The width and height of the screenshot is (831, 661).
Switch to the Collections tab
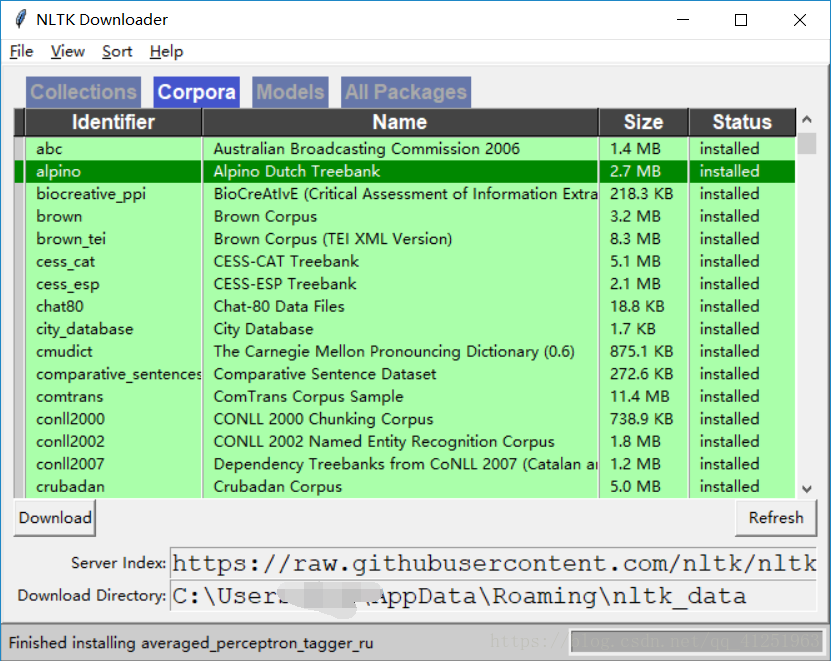click(x=83, y=92)
